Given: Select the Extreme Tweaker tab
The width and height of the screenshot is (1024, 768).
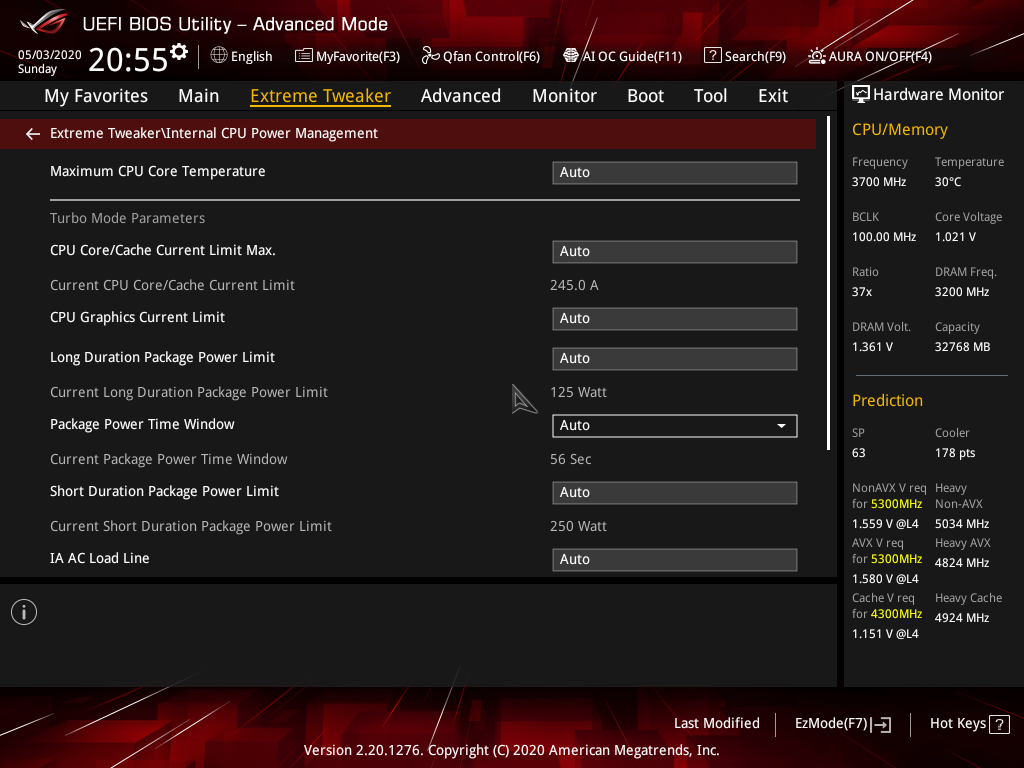Looking at the screenshot, I should [x=321, y=96].
